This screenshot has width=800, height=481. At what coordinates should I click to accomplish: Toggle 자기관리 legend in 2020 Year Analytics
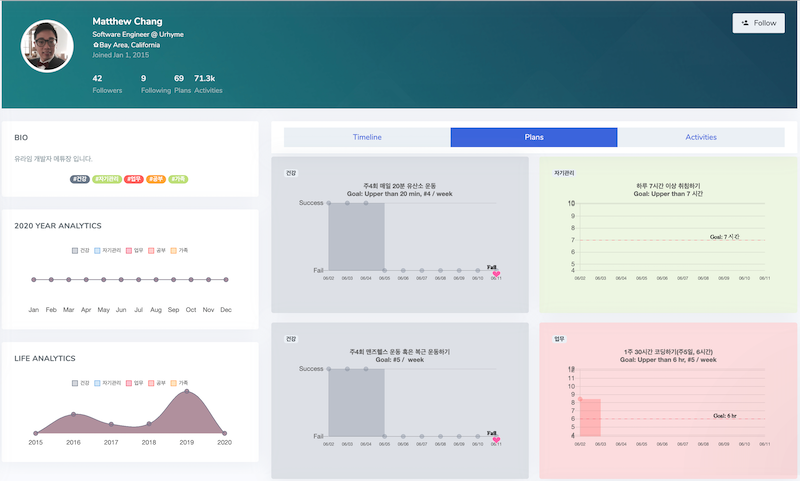(108, 250)
